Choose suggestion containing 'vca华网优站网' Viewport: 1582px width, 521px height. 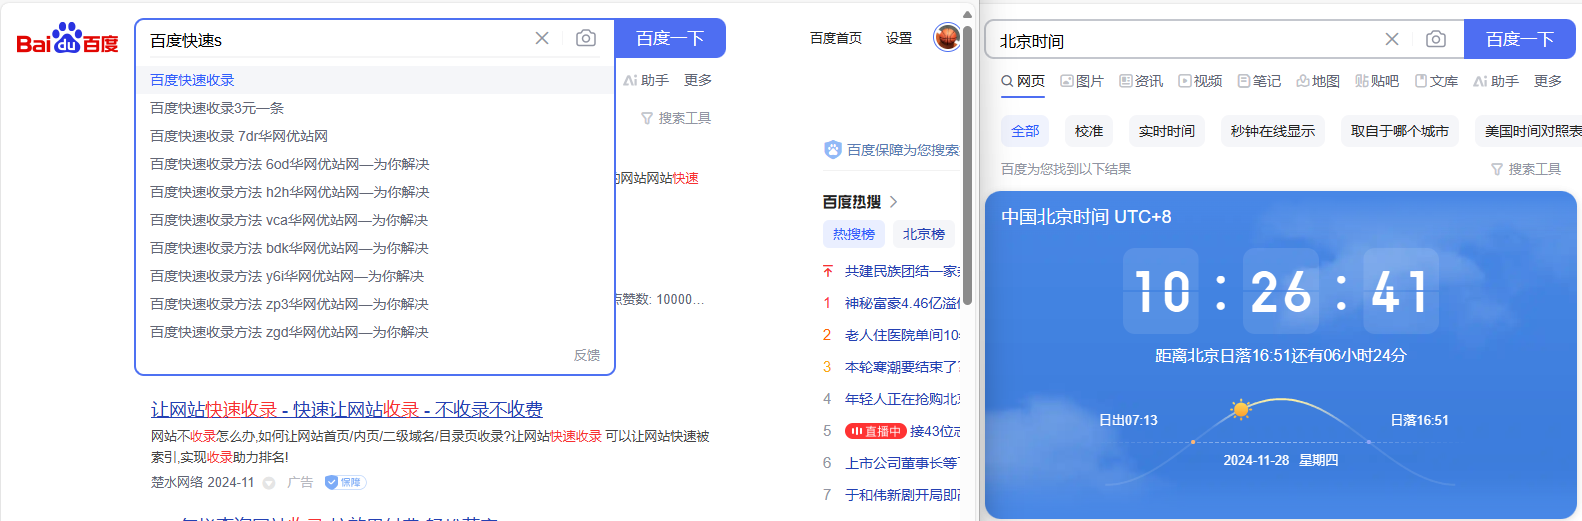click(x=375, y=220)
